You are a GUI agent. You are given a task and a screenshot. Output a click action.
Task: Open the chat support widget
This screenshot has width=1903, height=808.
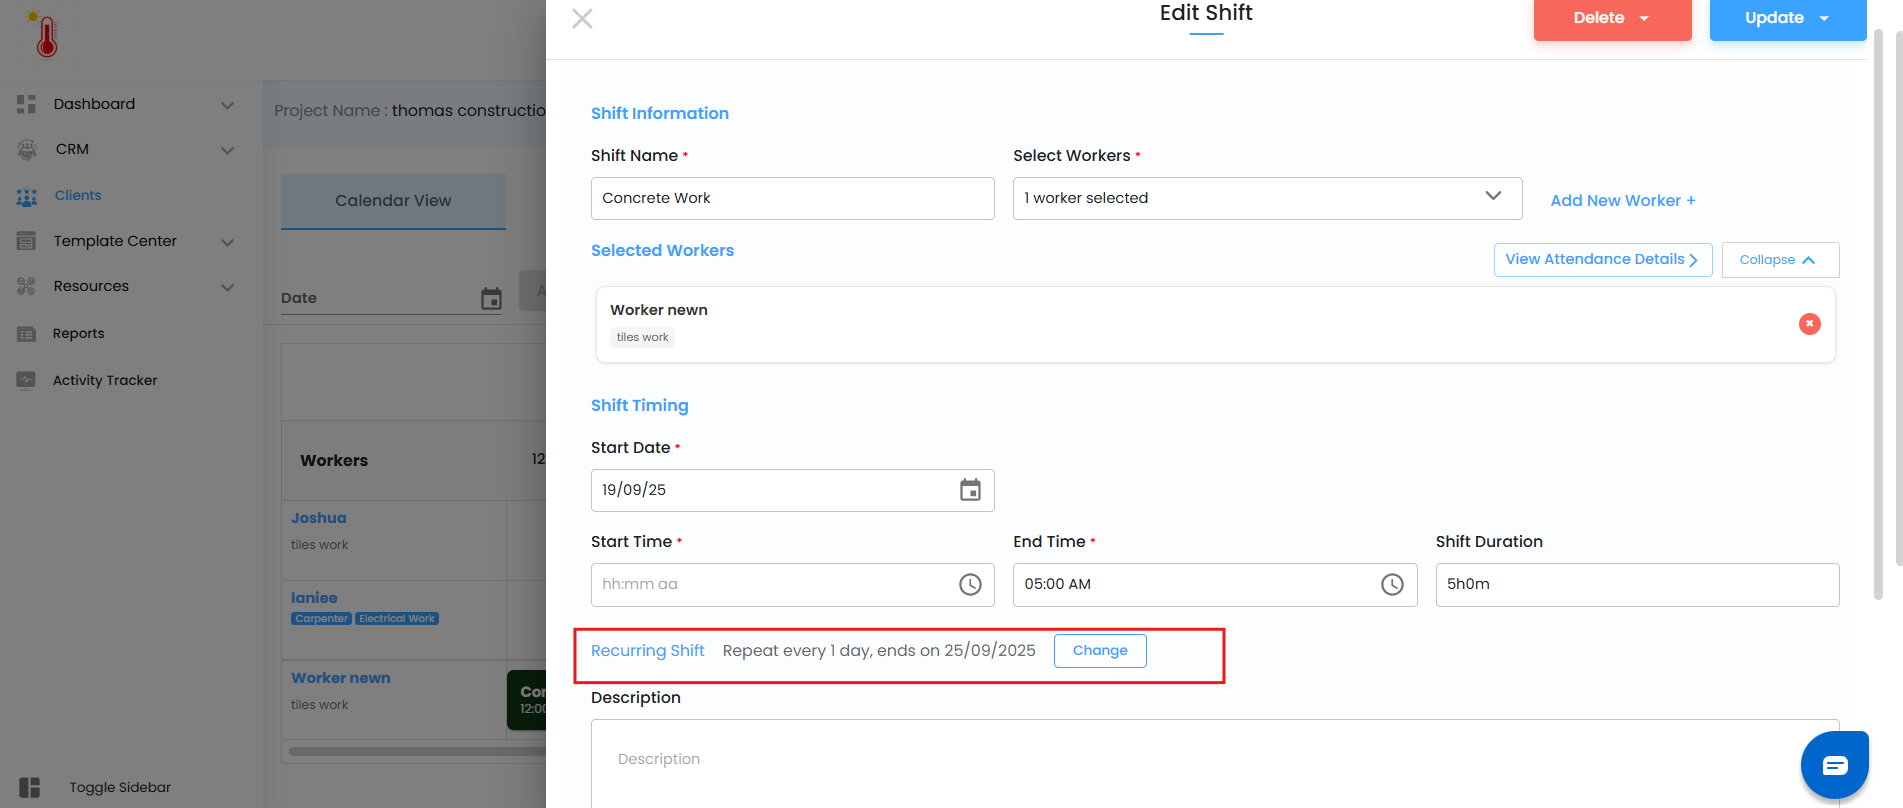pyautogui.click(x=1834, y=765)
